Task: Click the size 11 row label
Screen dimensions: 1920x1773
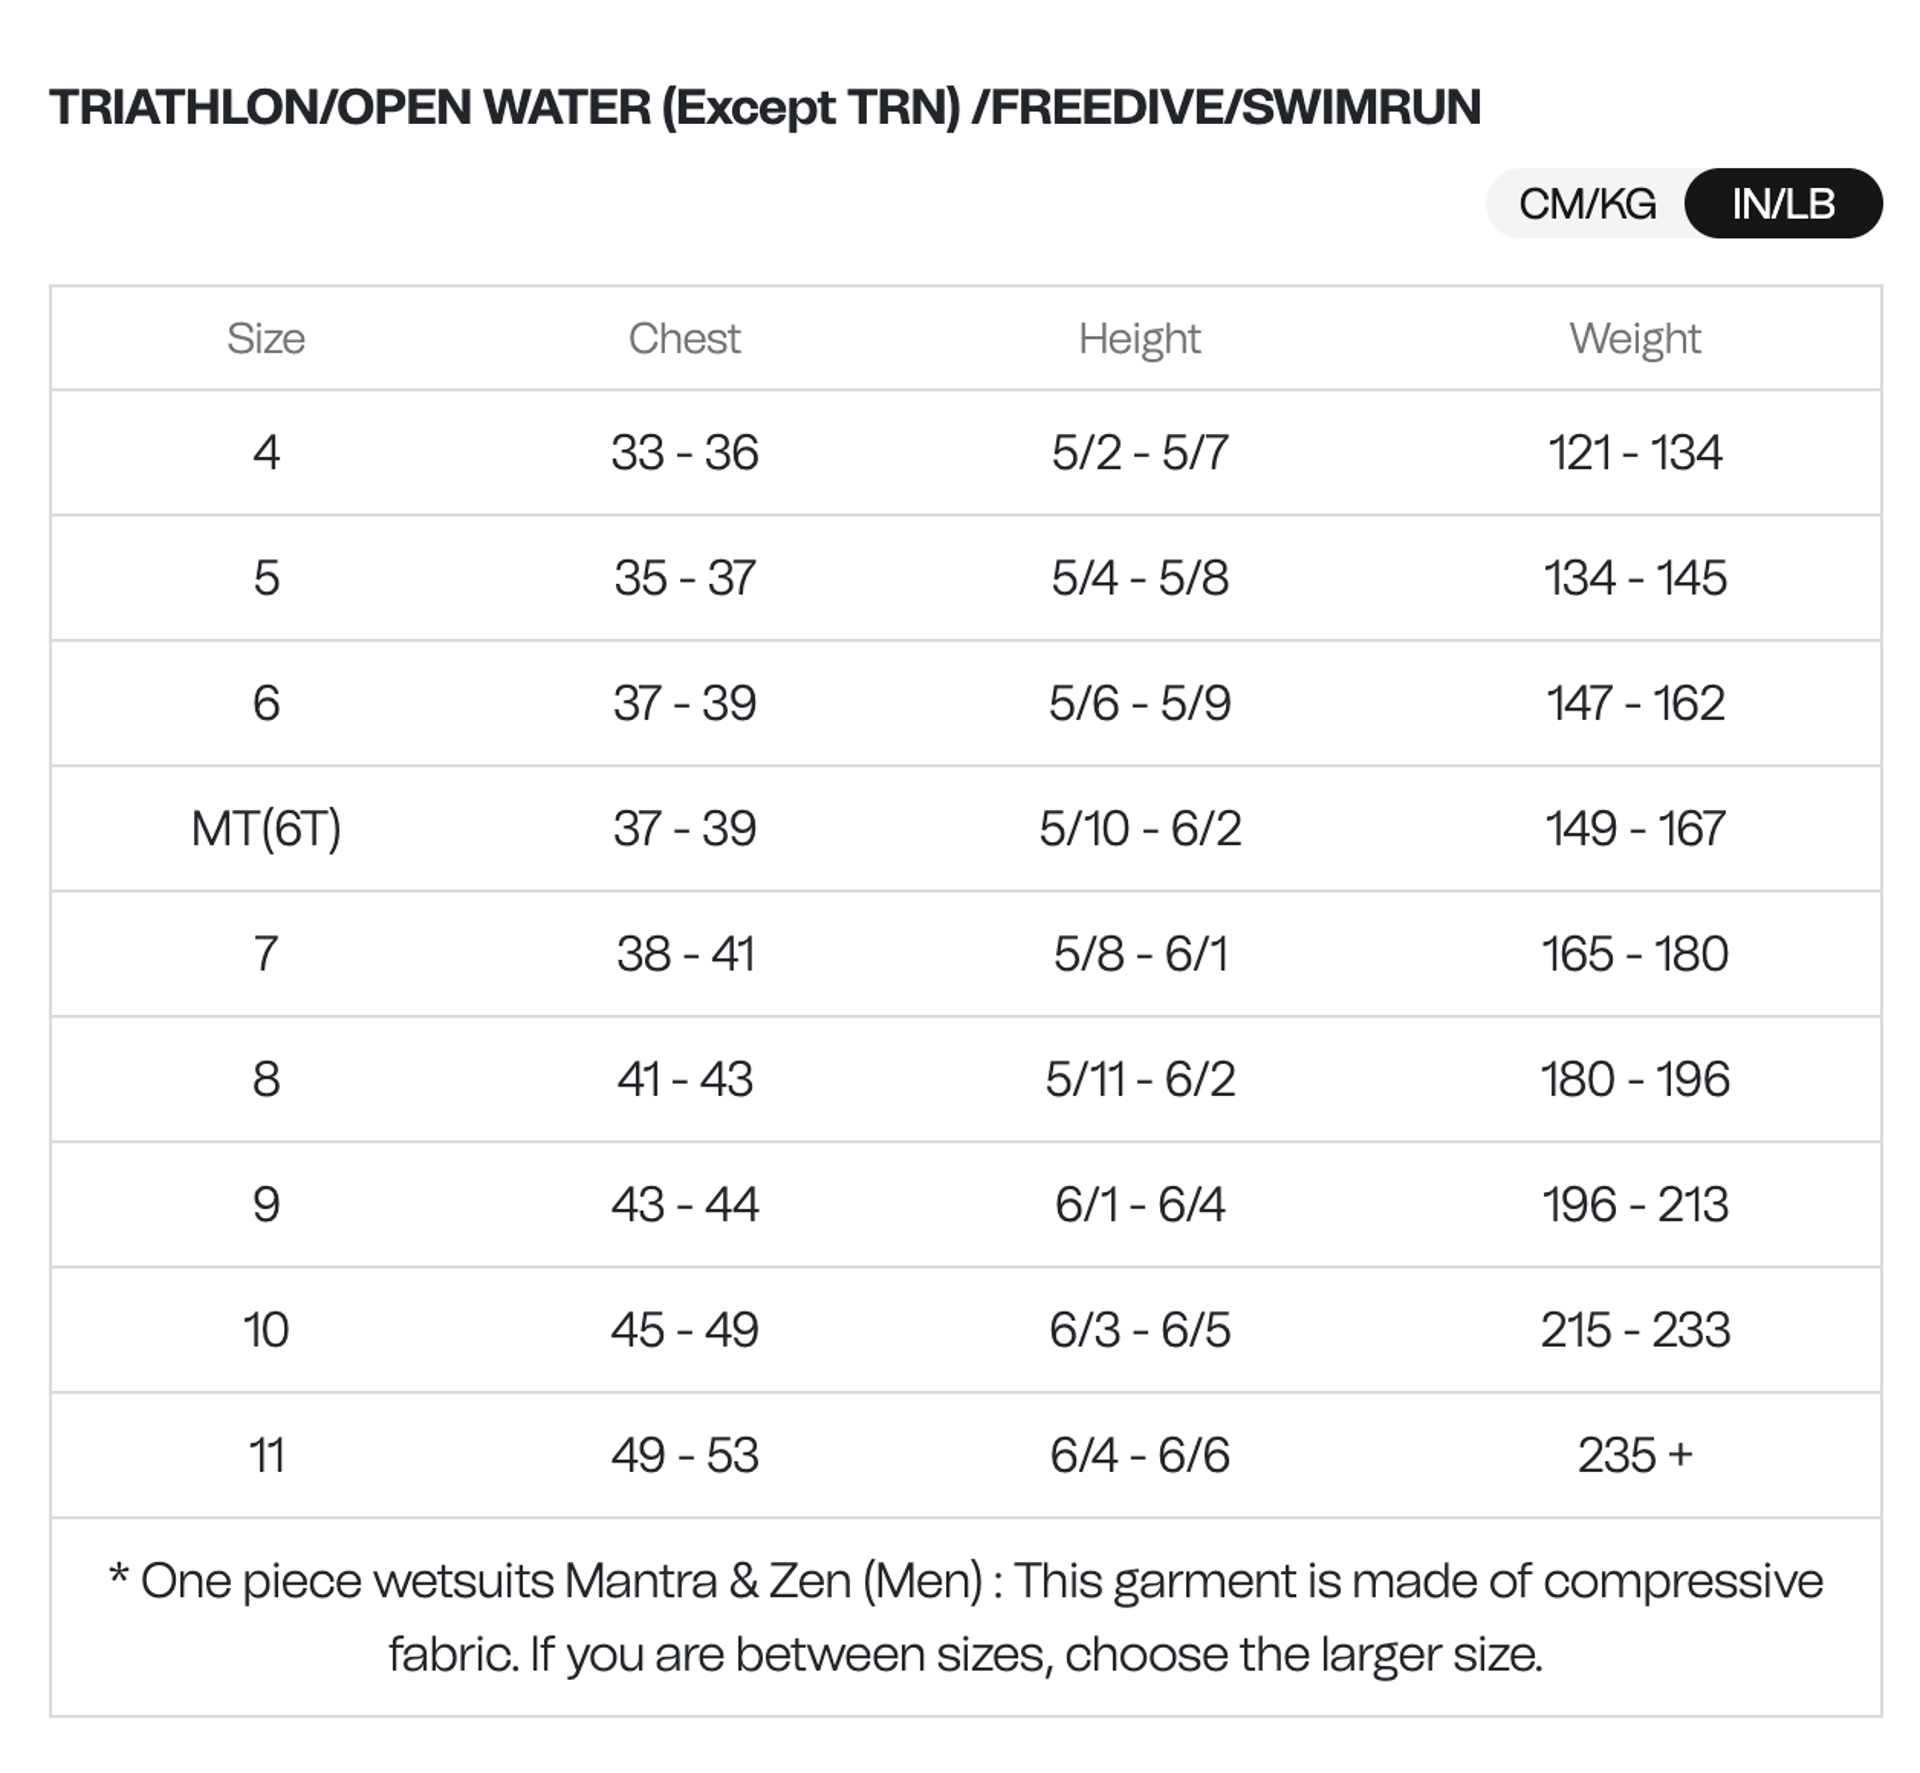Action: tap(266, 1455)
